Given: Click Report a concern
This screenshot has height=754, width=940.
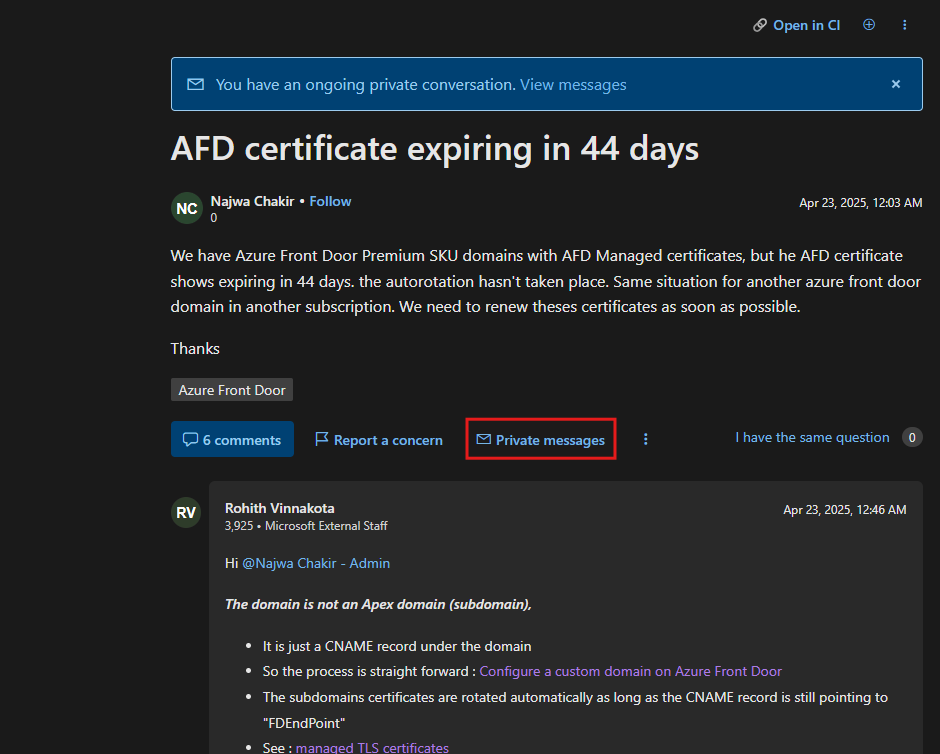Looking at the screenshot, I should click(379, 440).
